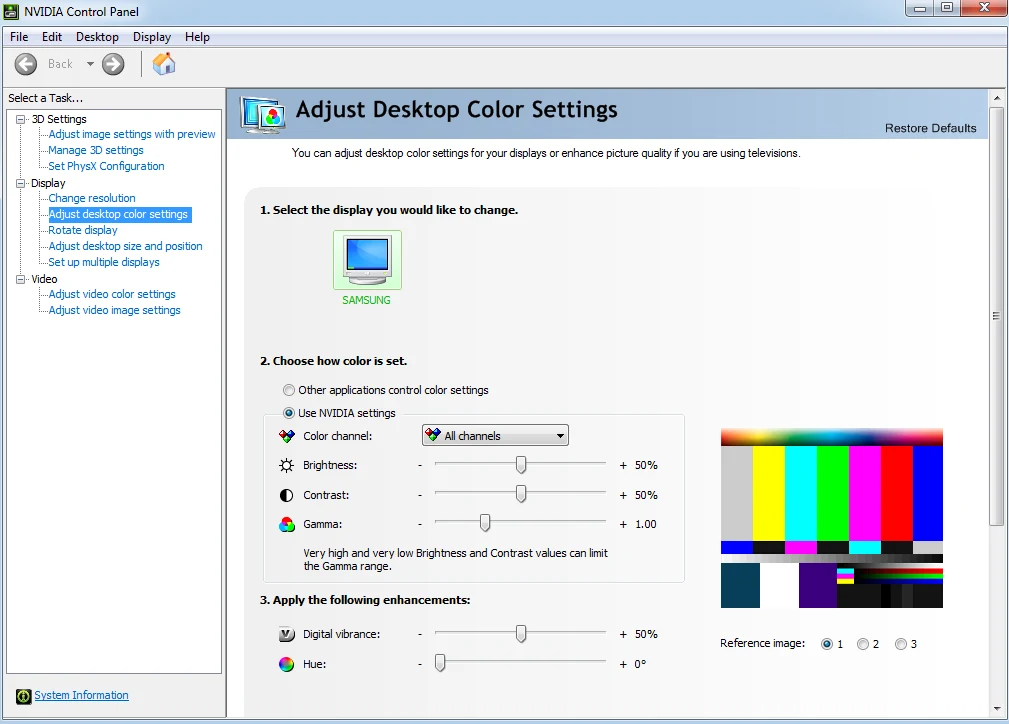1009x724 pixels.
Task: Click the Forward arrow icon
Action: coord(113,64)
